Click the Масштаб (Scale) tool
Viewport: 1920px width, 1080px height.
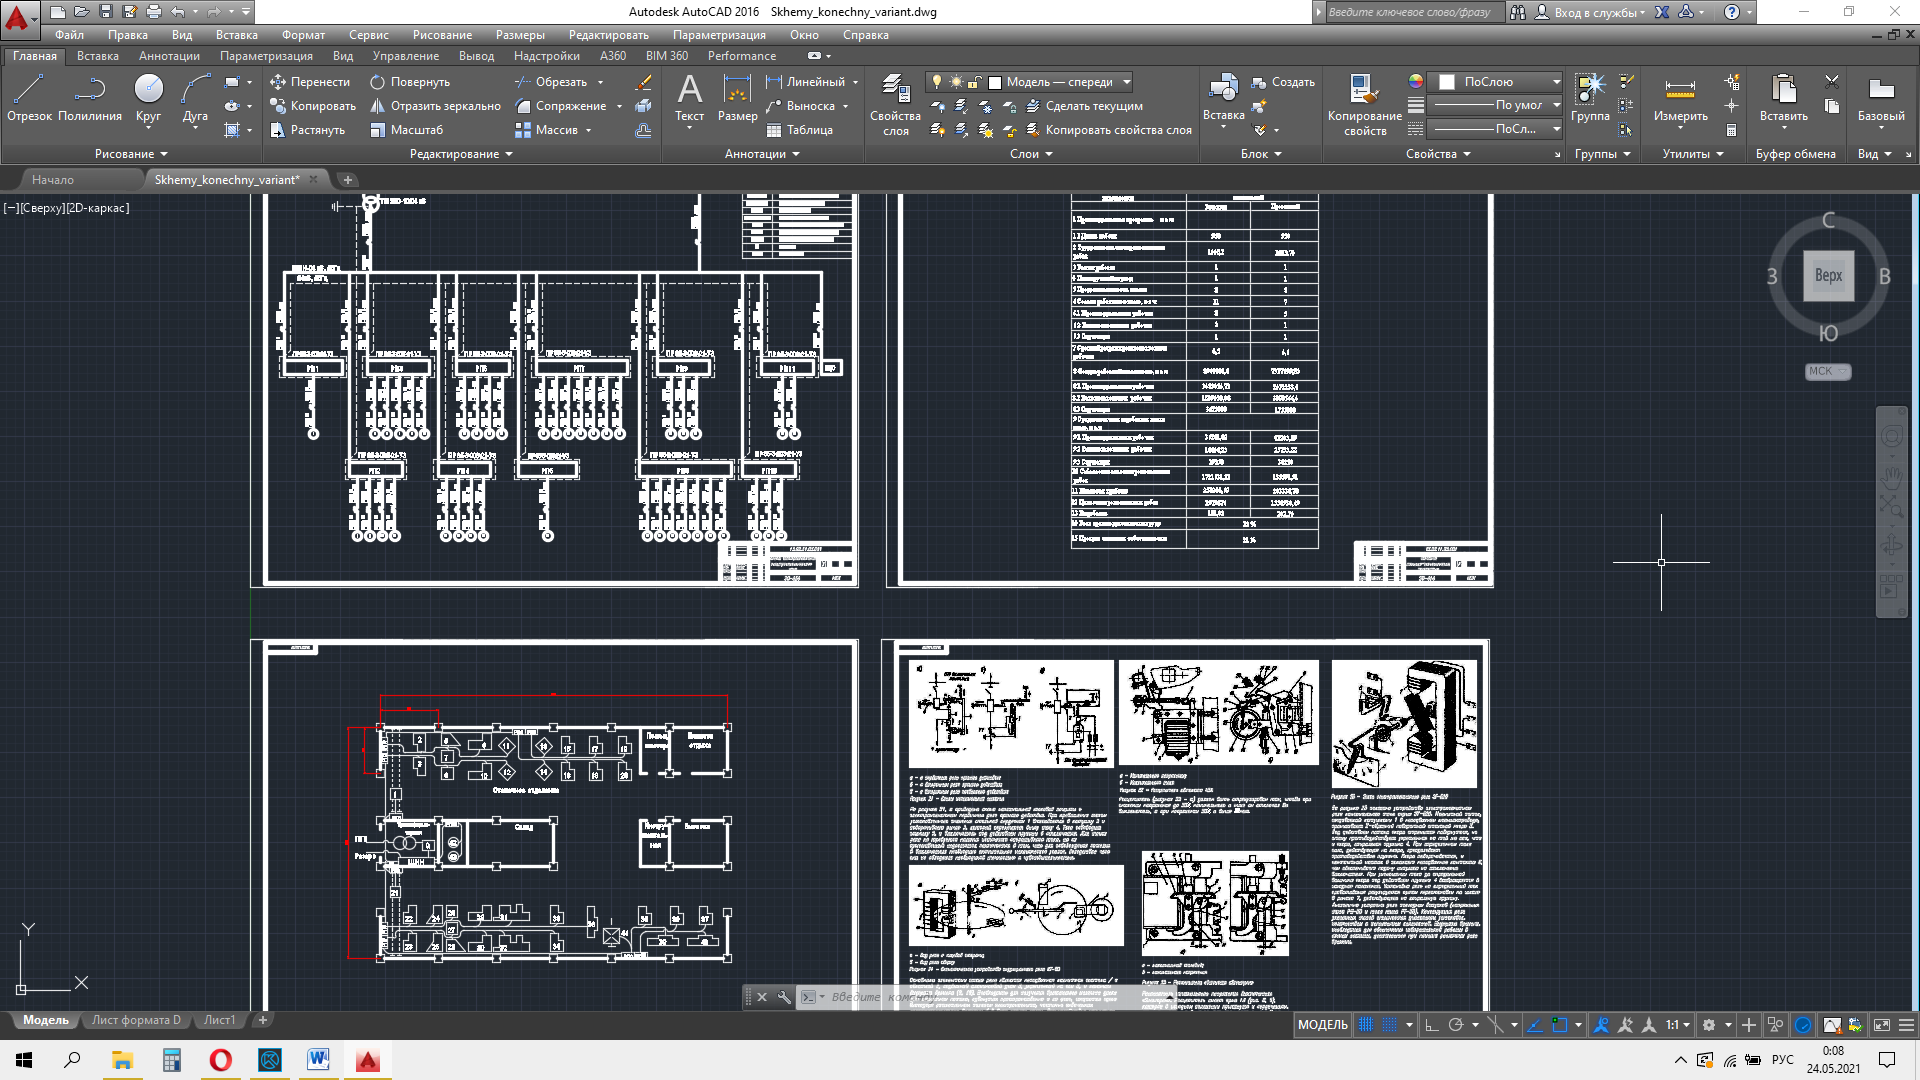[406, 130]
